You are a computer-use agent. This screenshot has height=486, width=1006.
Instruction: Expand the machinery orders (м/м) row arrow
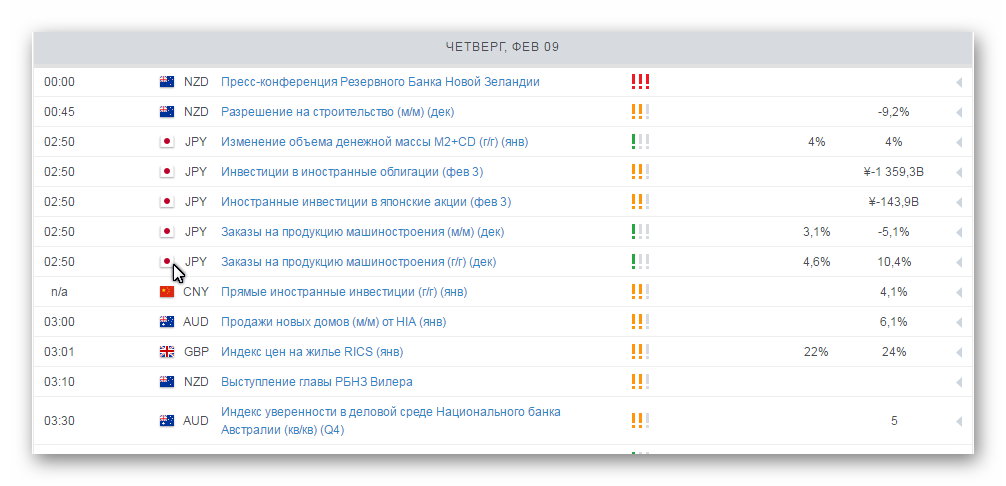[x=959, y=232]
